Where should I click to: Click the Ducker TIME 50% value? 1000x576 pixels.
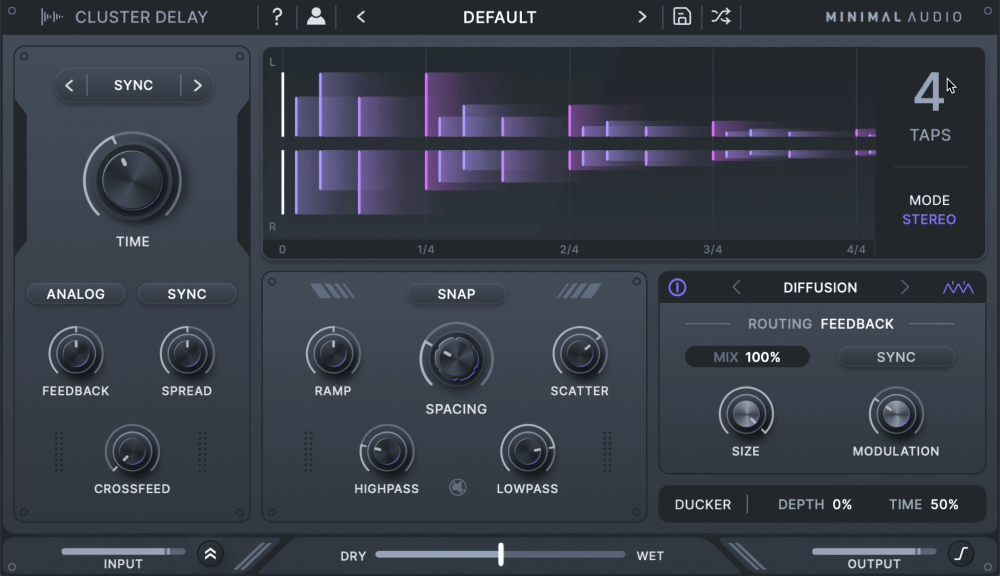(944, 505)
